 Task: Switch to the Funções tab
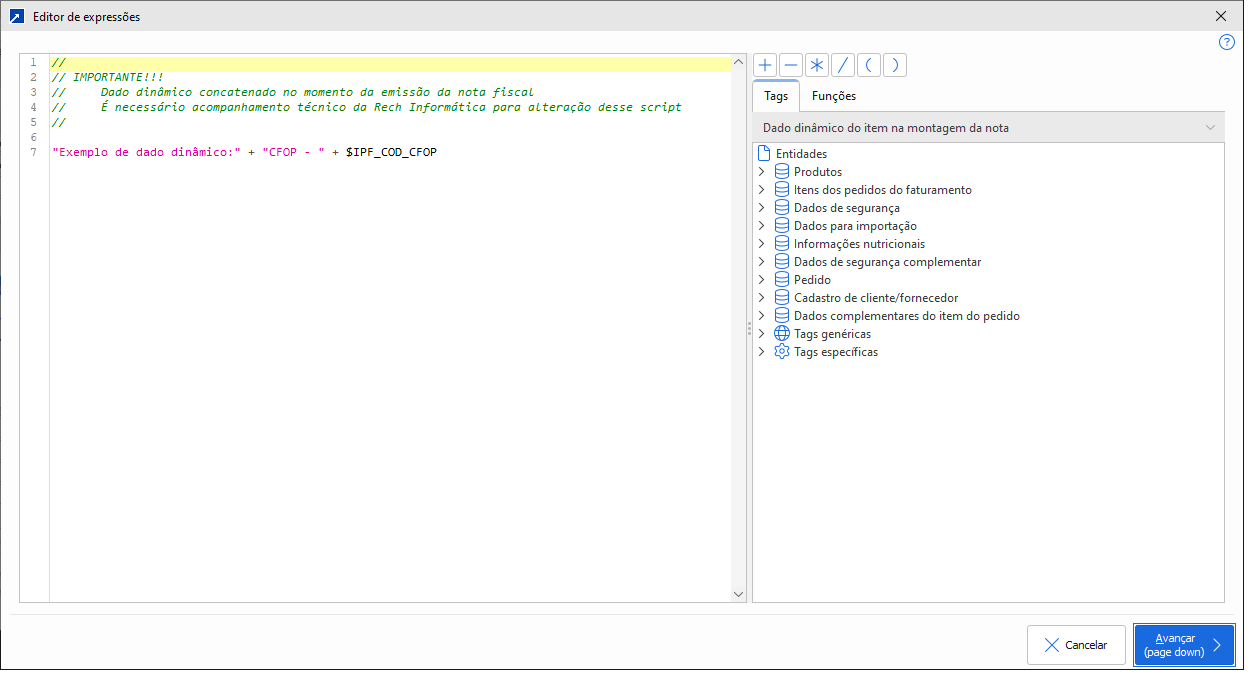click(x=833, y=96)
